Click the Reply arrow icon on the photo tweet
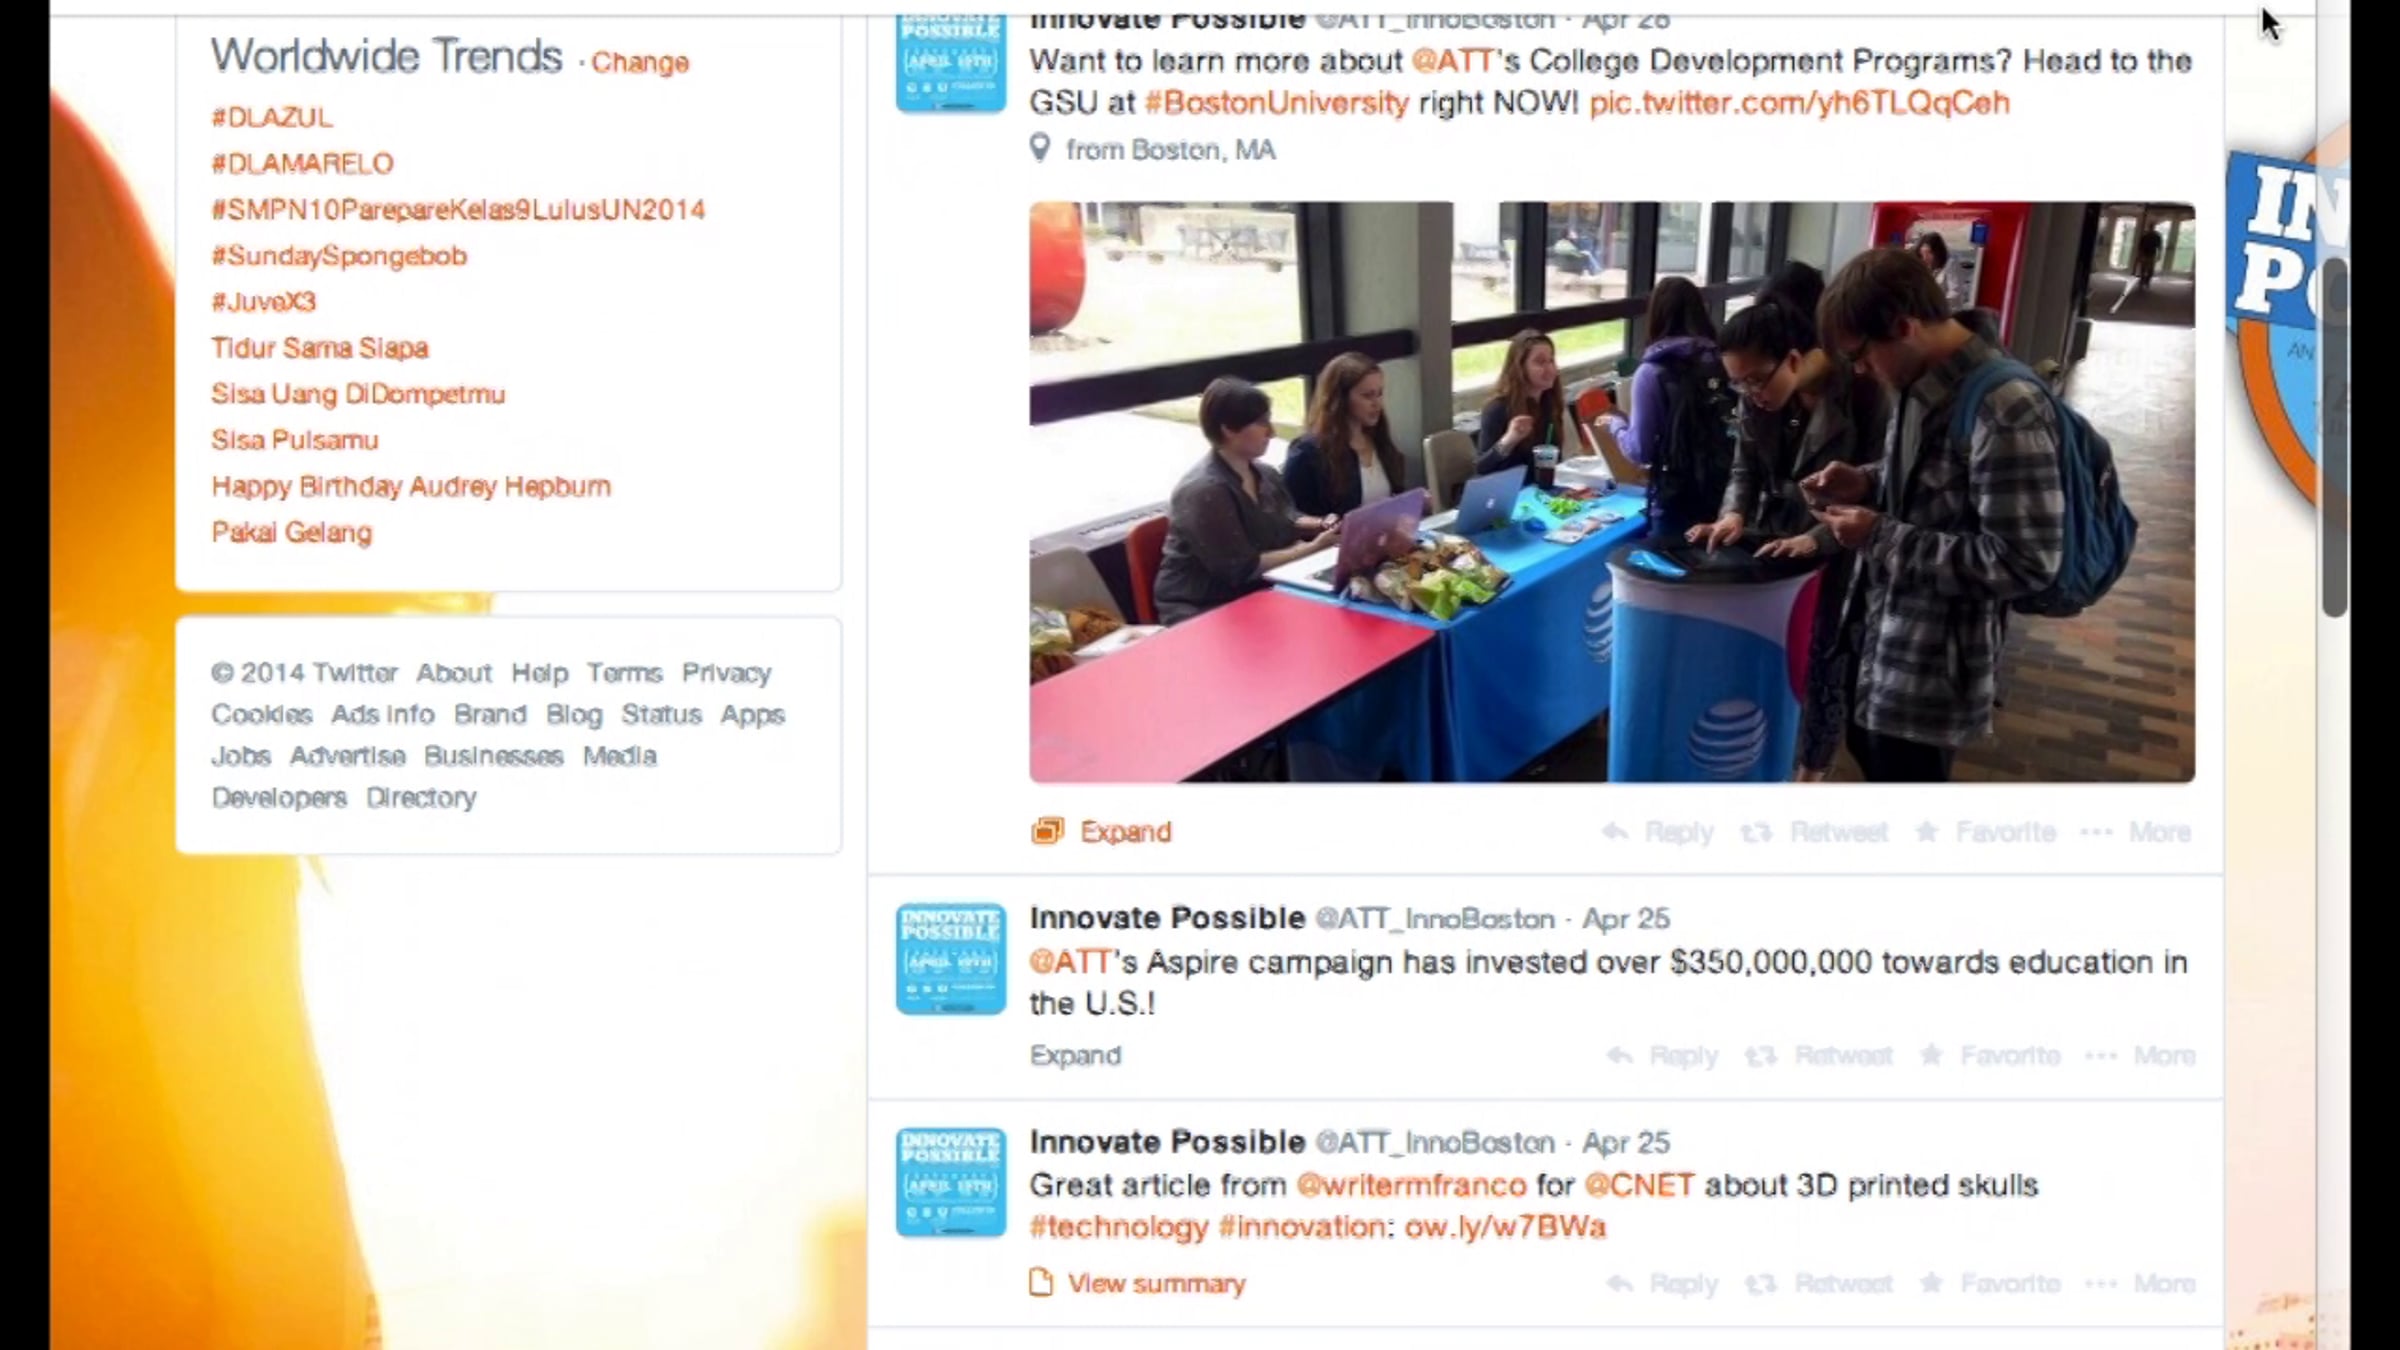Screen dimensions: 2400x1350 coord(1615,832)
